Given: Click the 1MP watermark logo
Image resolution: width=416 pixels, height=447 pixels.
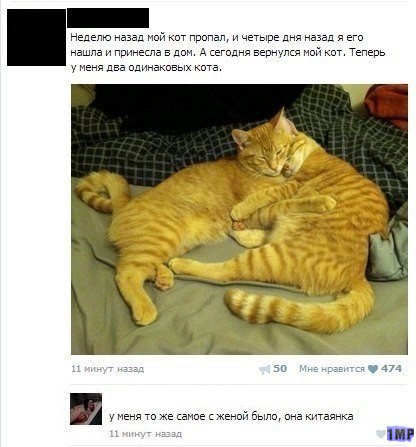Looking at the screenshot, I should [400, 434].
